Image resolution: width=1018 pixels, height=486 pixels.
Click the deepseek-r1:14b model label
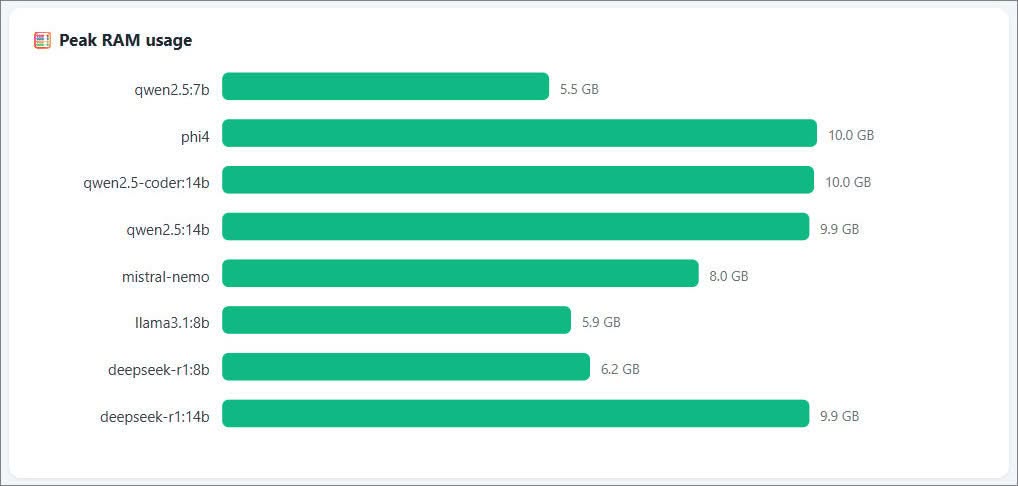click(155, 417)
